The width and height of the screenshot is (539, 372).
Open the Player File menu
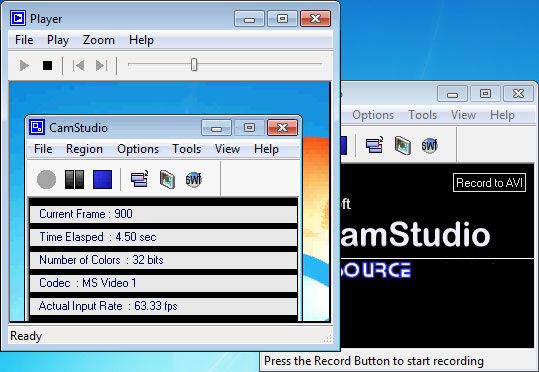pyautogui.click(x=24, y=40)
